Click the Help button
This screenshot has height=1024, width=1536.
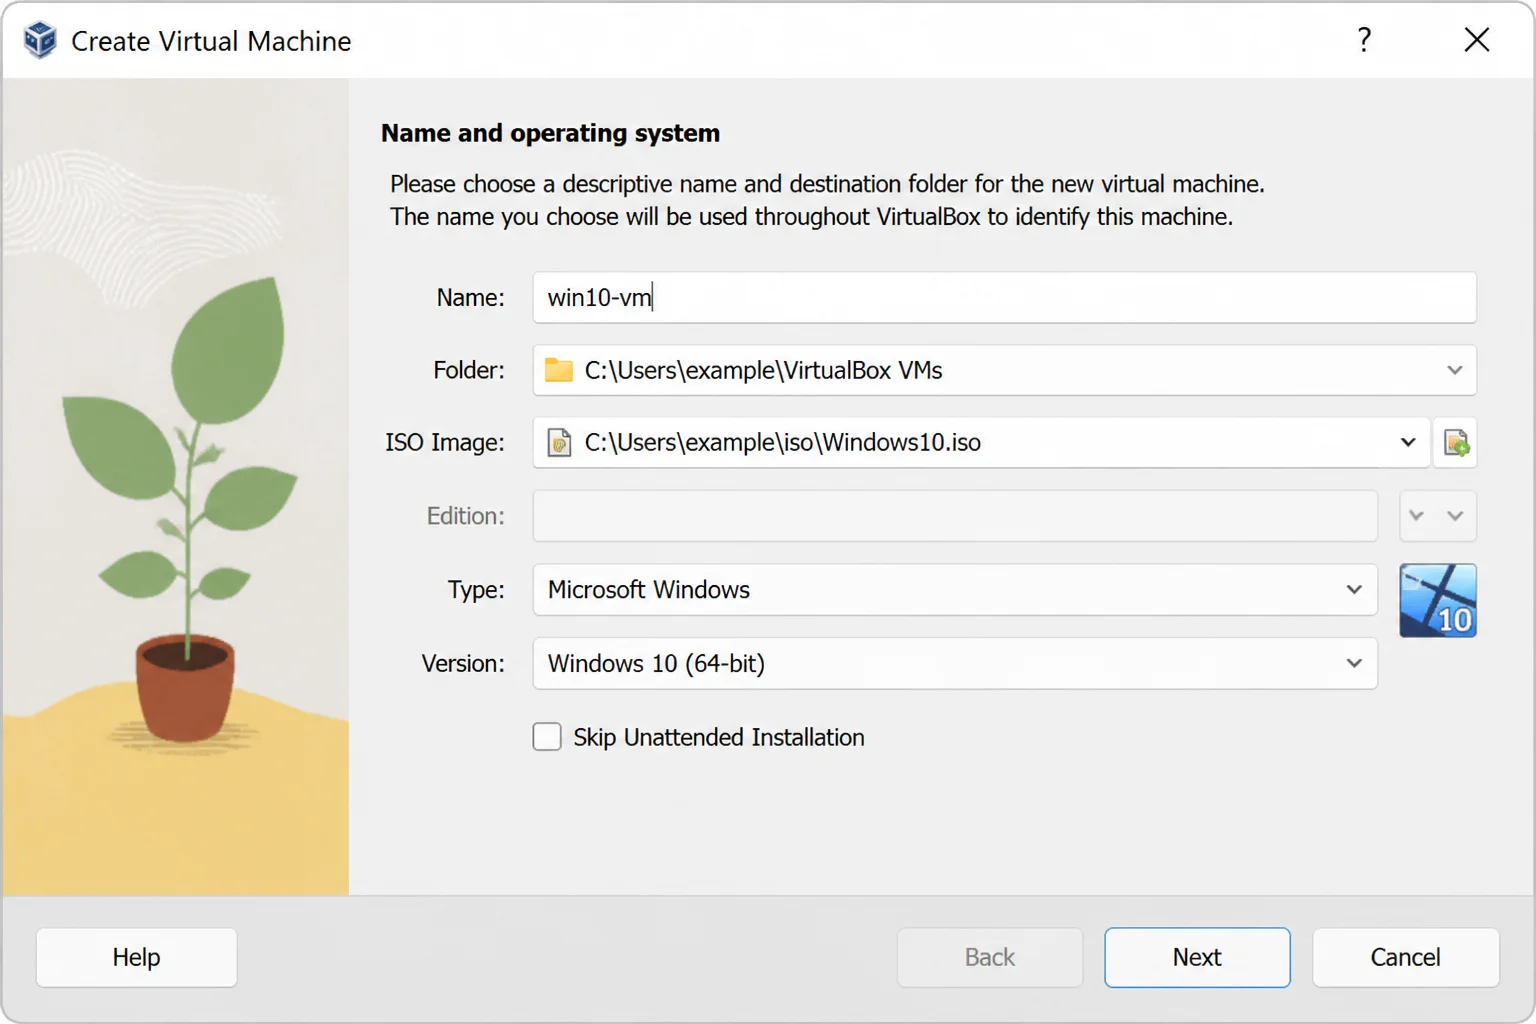click(x=136, y=957)
